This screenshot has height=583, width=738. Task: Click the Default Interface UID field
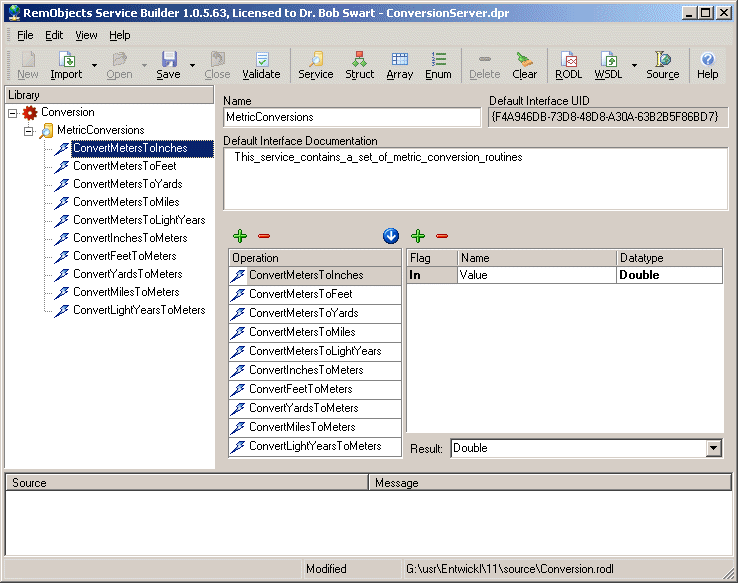pos(608,117)
